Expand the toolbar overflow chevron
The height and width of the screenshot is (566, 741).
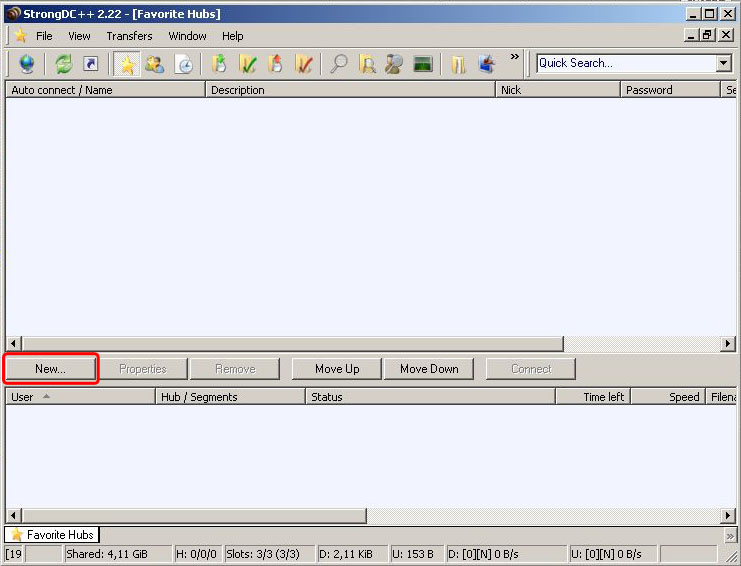pos(515,57)
